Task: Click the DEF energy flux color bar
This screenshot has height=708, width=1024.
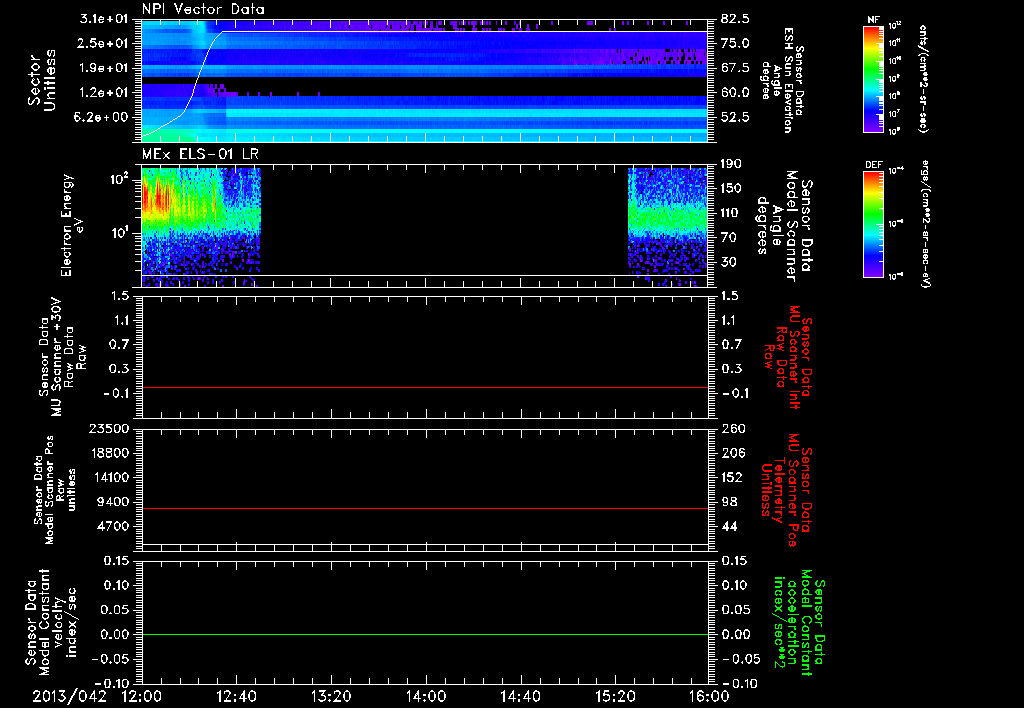Action: coord(873,224)
